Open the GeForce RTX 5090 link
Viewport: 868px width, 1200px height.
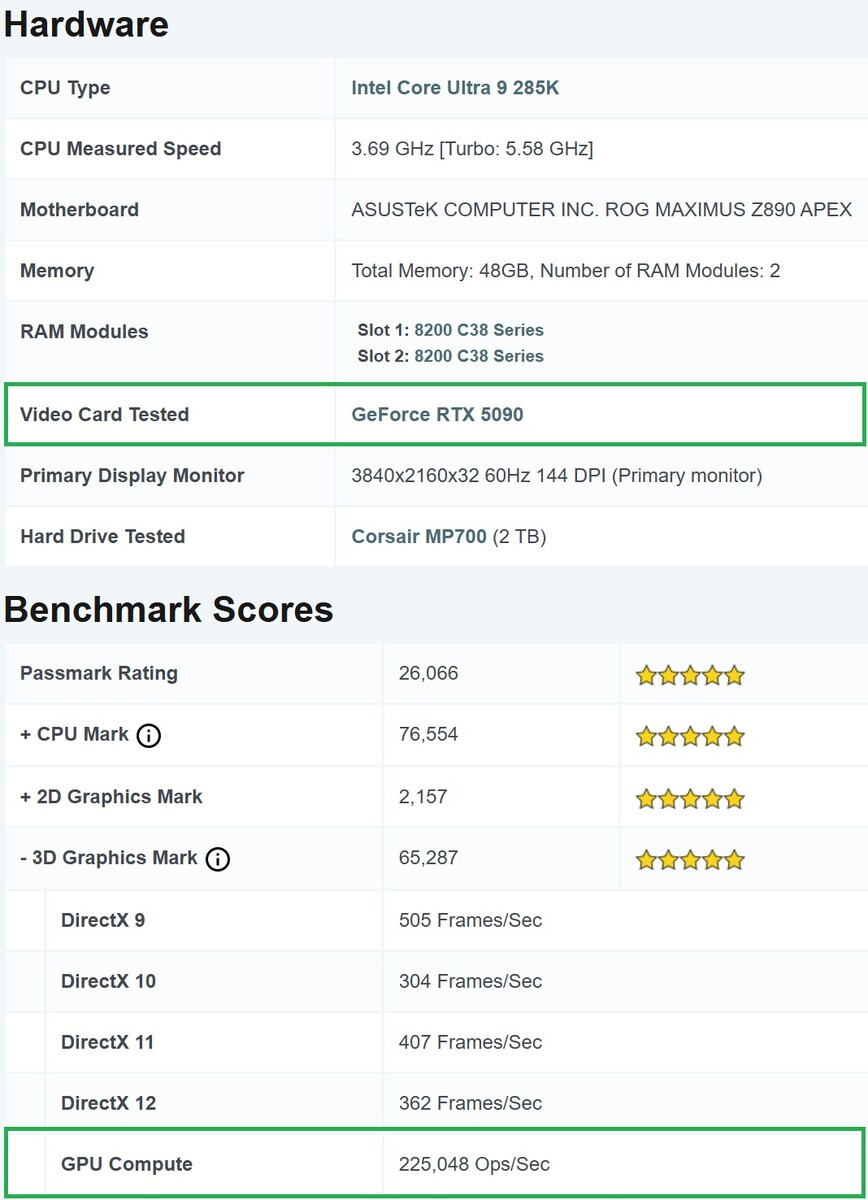[437, 414]
